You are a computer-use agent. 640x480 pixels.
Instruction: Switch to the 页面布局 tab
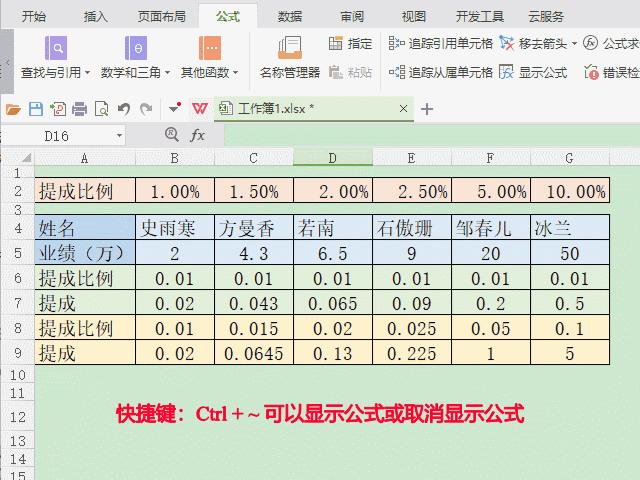click(162, 16)
